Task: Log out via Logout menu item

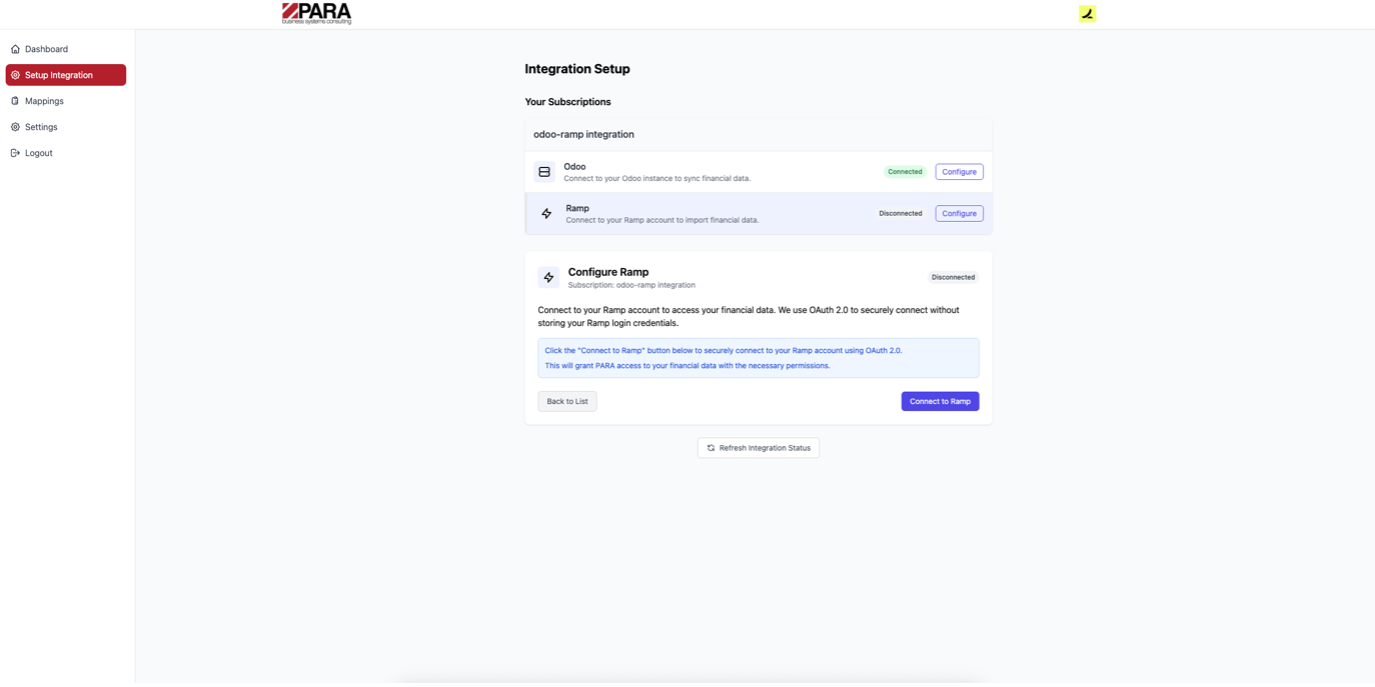Action: [x=66, y=153]
